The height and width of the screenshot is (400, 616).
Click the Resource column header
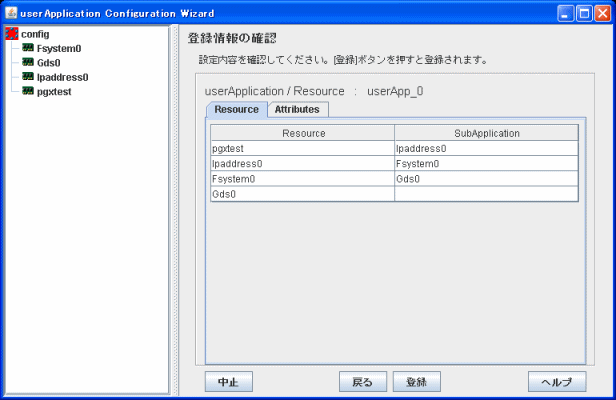click(x=303, y=133)
